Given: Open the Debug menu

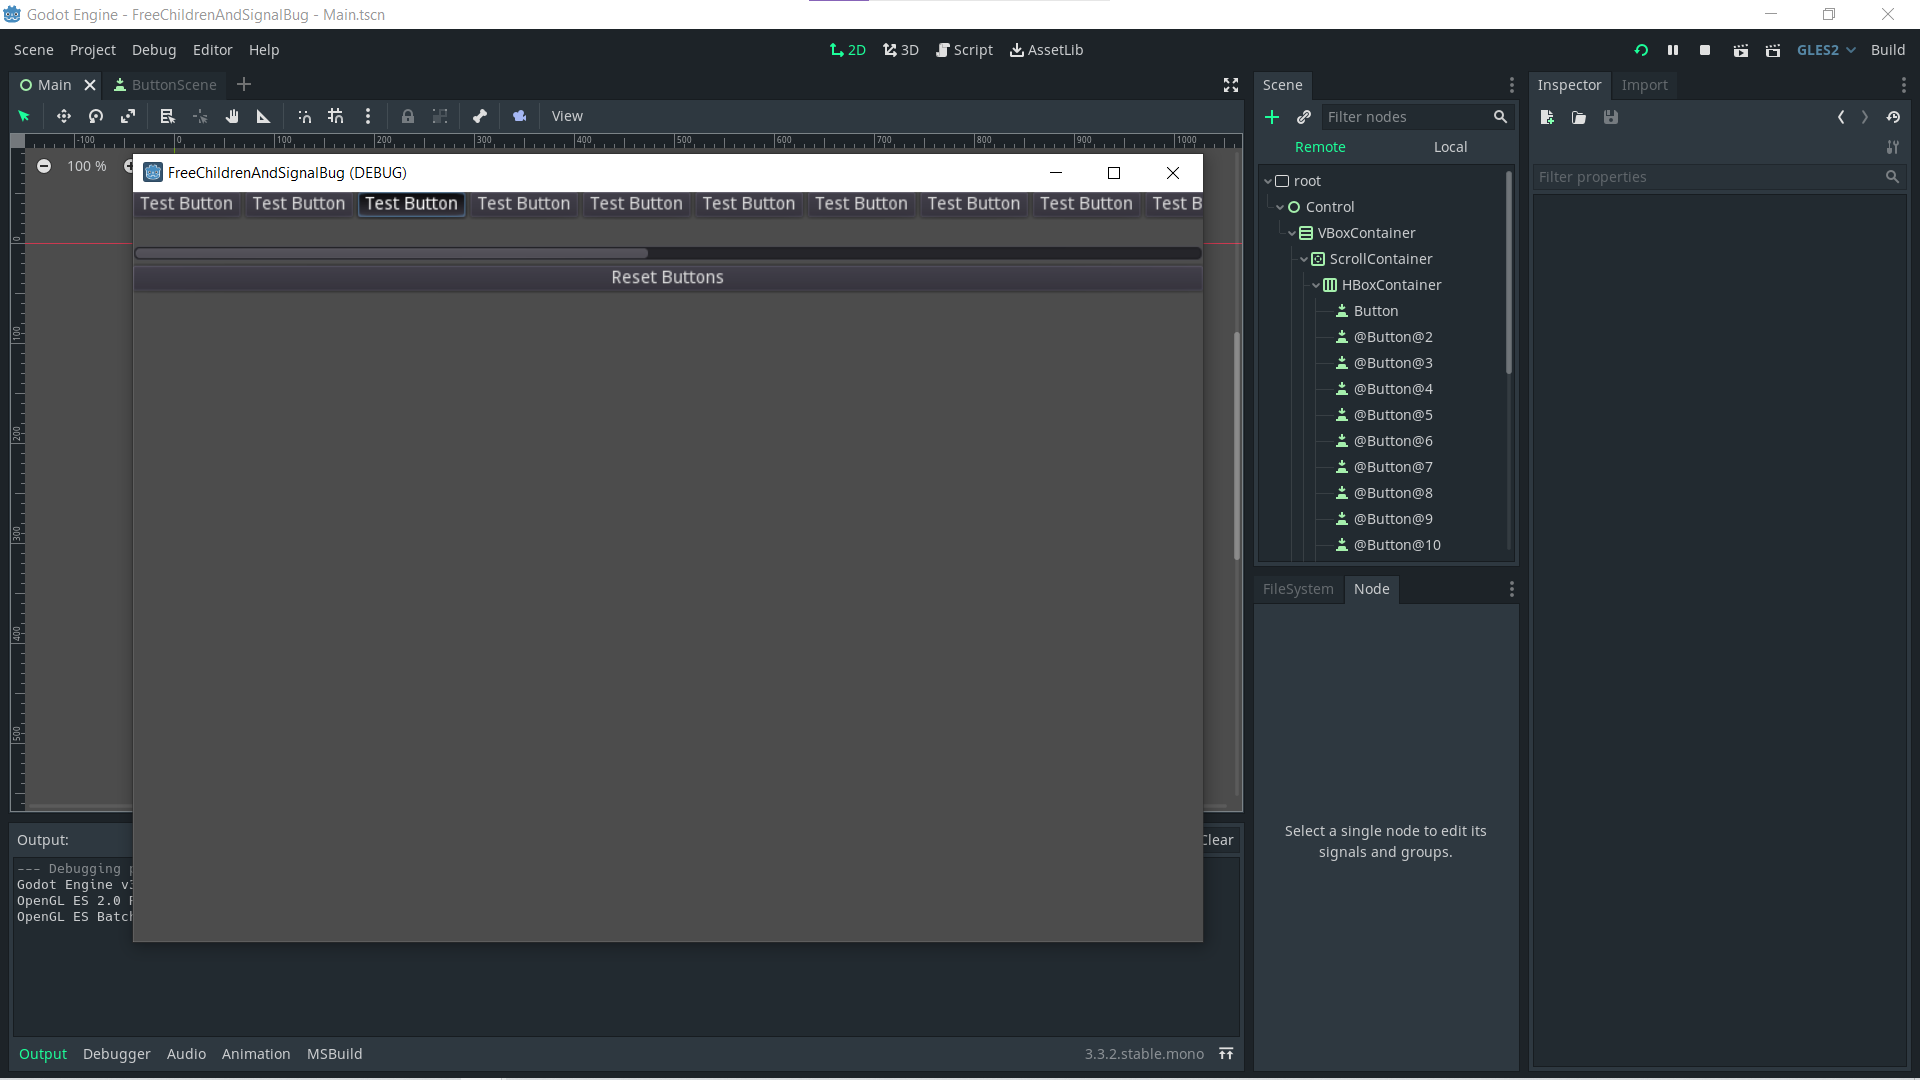Looking at the screenshot, I should (x=153, y=50).
